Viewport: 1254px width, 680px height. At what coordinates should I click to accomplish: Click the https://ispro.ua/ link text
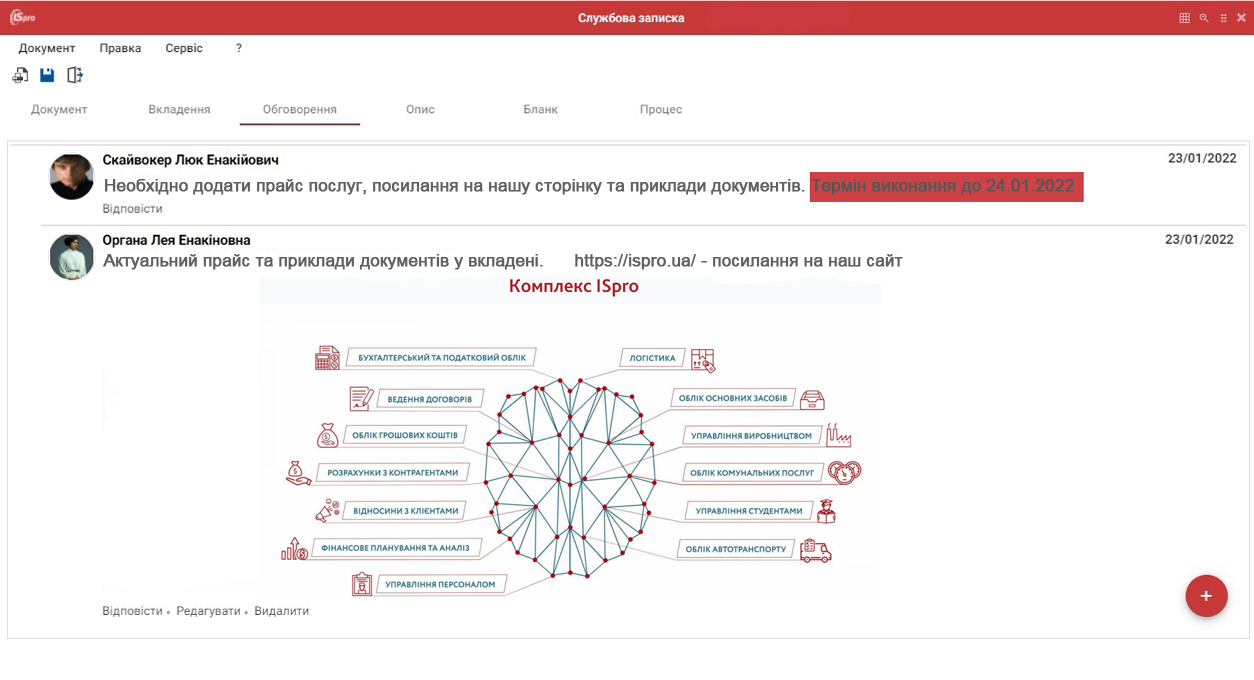[x=634, y=261]
